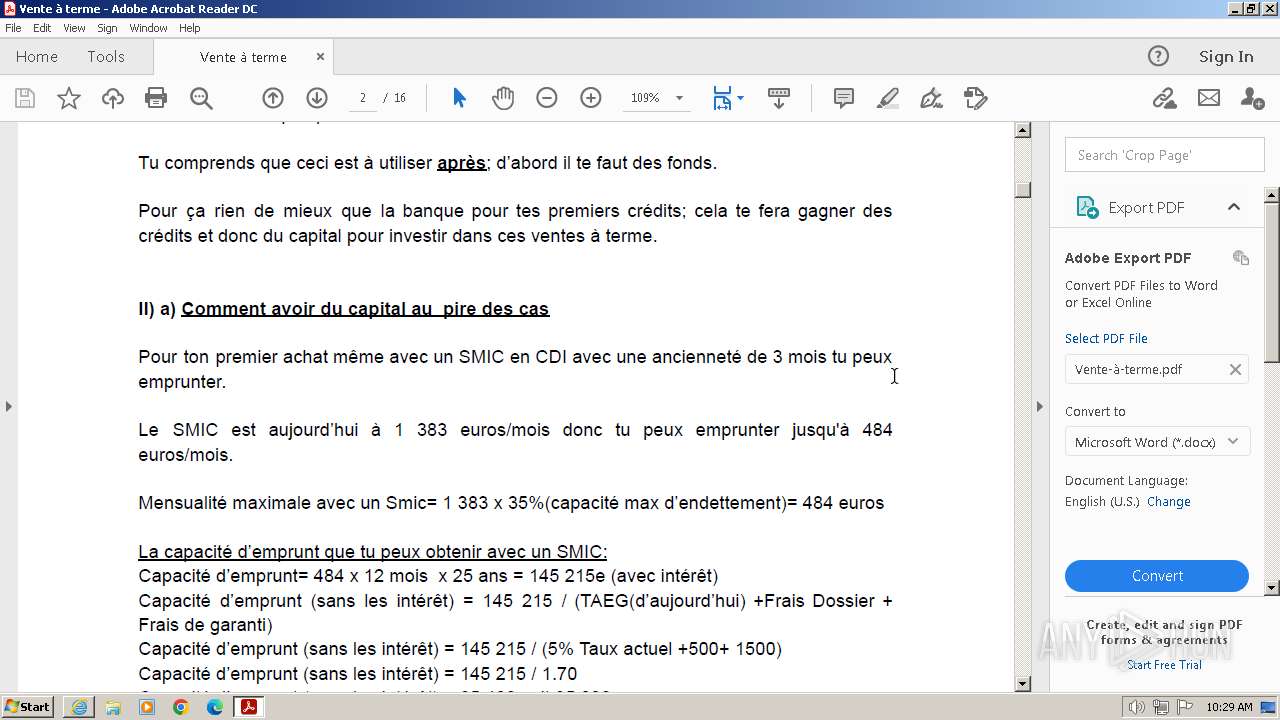Click Sign In
The image size is (1280, 720).
[1226, 57]
